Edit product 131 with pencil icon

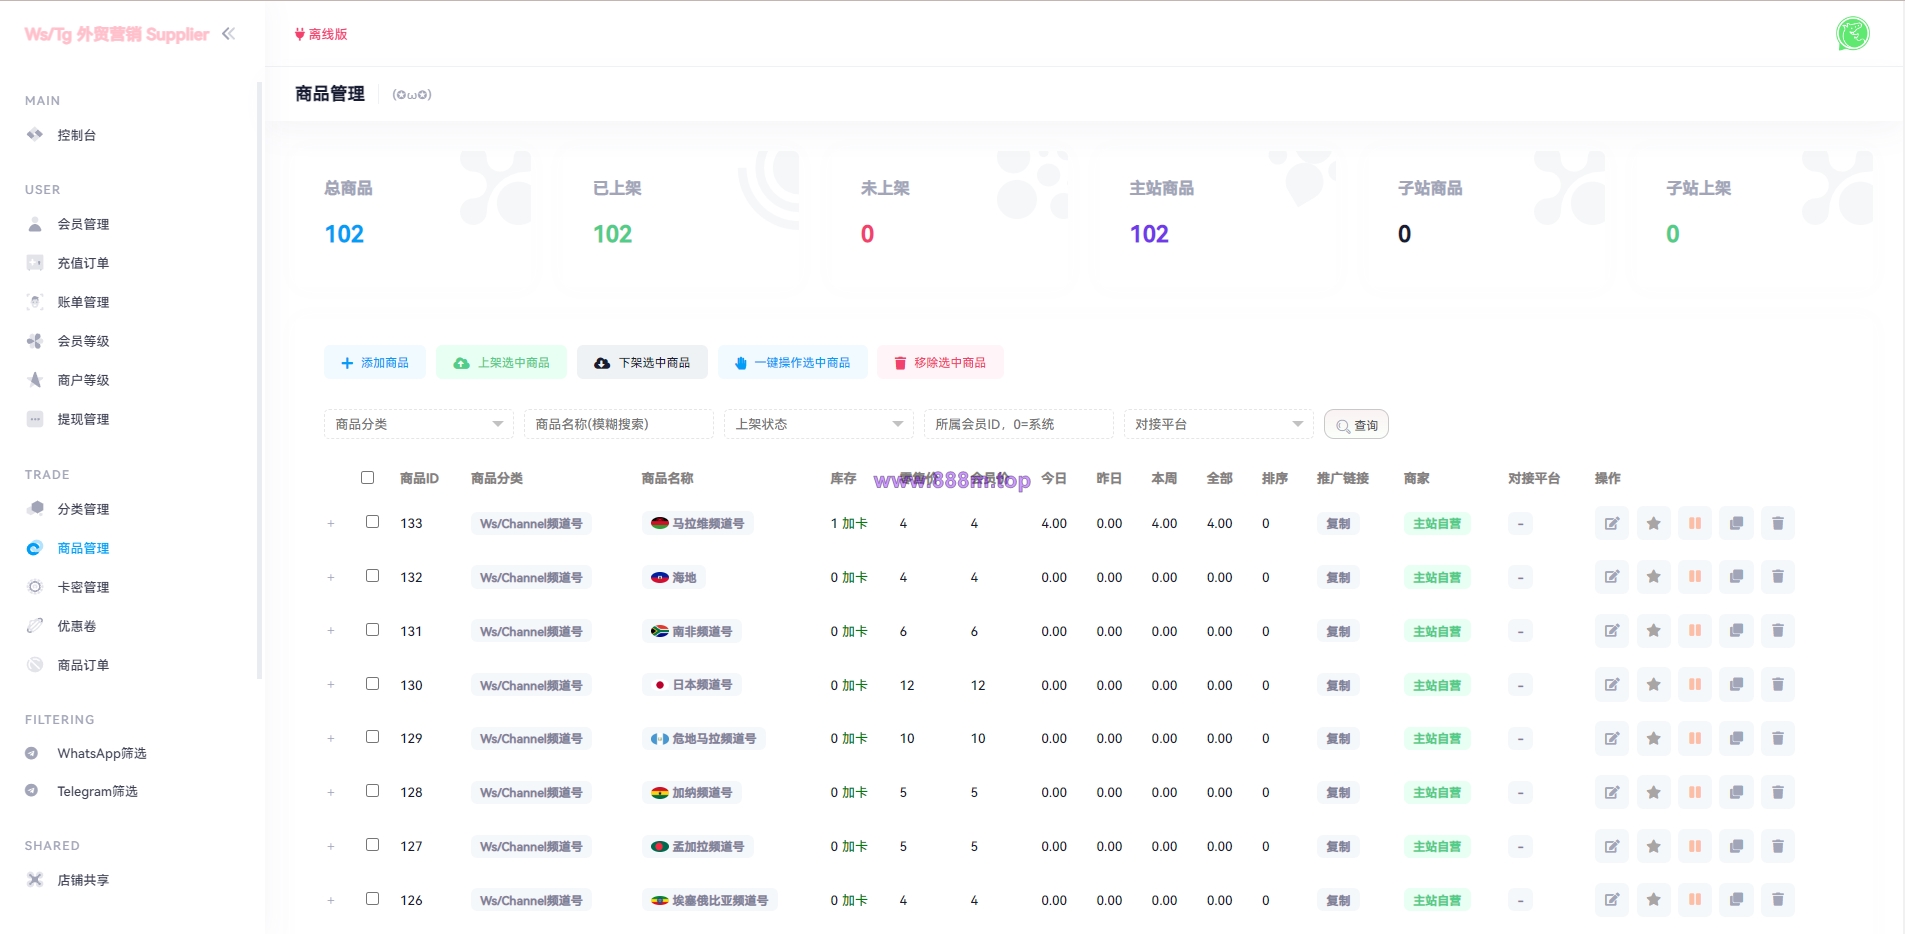[x=1612, y=631]
